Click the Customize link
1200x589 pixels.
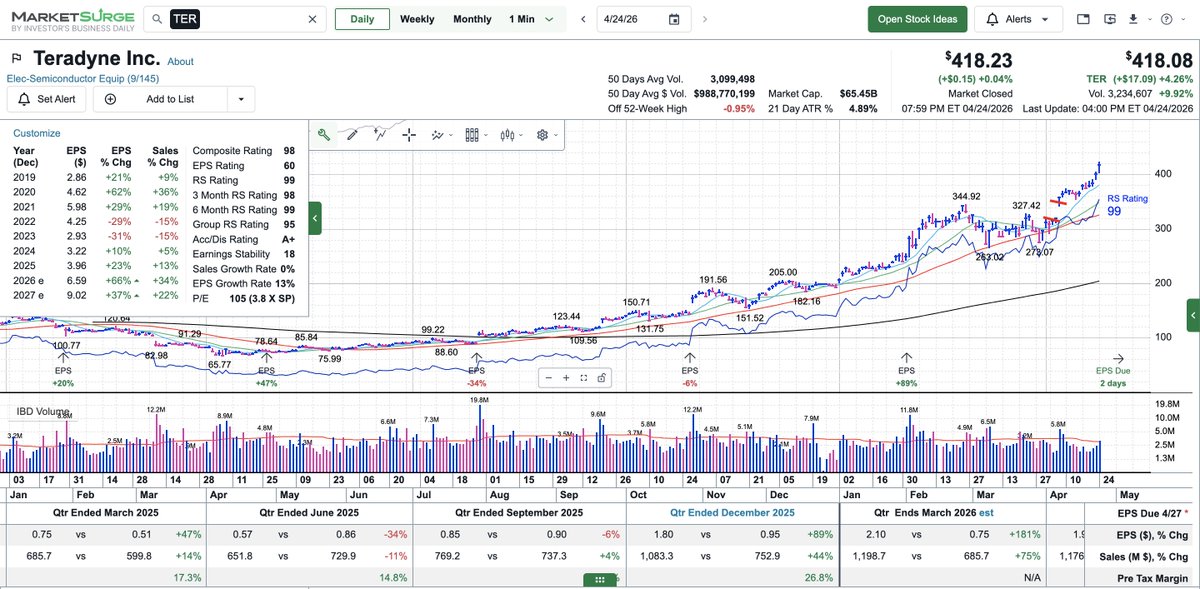point(36,133)
